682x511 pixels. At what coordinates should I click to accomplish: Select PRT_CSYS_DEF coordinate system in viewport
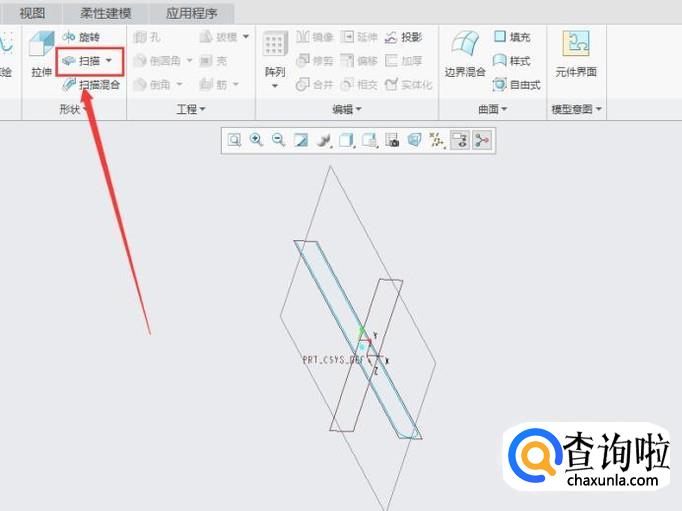click(x=332, y=360)
